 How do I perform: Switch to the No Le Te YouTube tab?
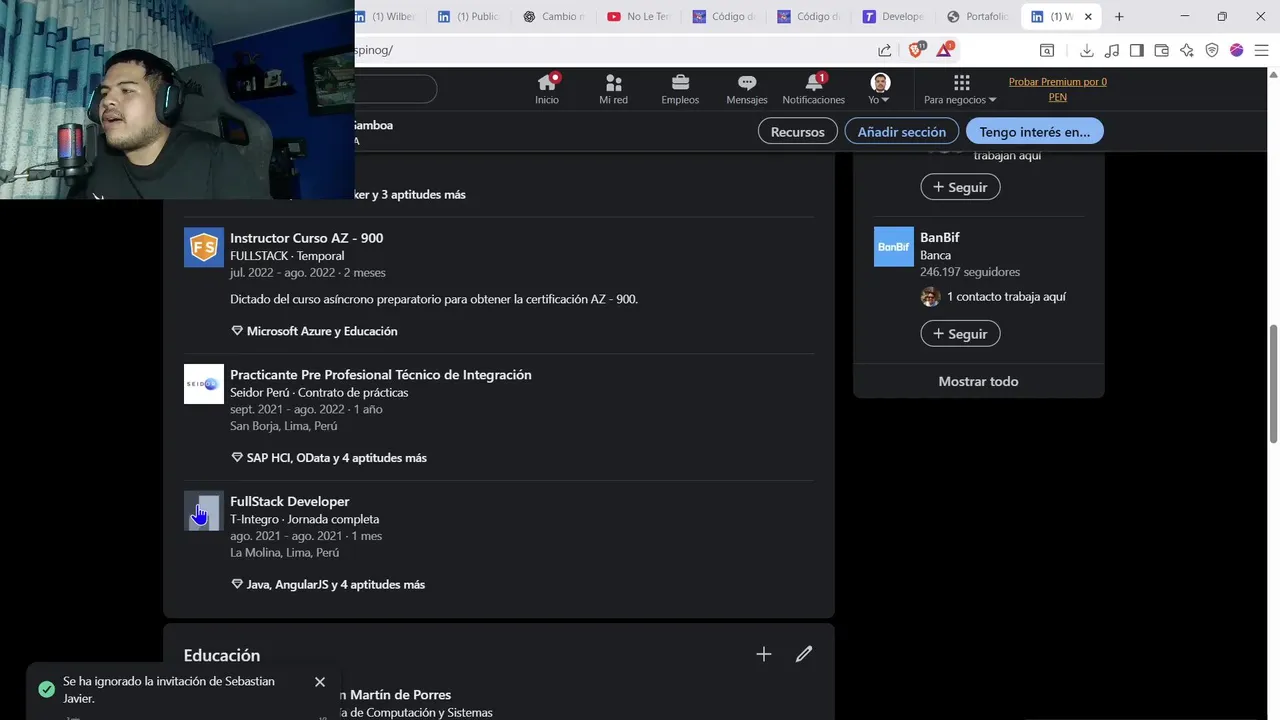[x=639, y=16]
